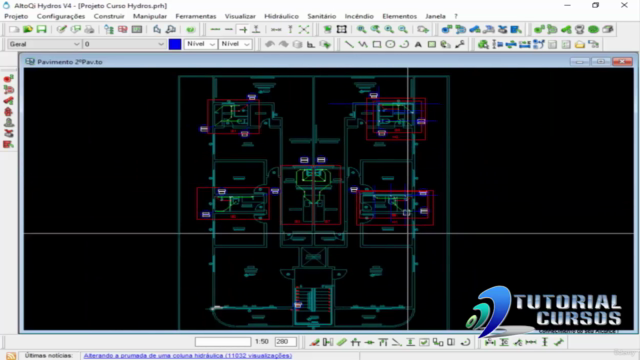Screen dimensions: 640x360
Task: Open the Construir menu
Action: coord(109,16)
